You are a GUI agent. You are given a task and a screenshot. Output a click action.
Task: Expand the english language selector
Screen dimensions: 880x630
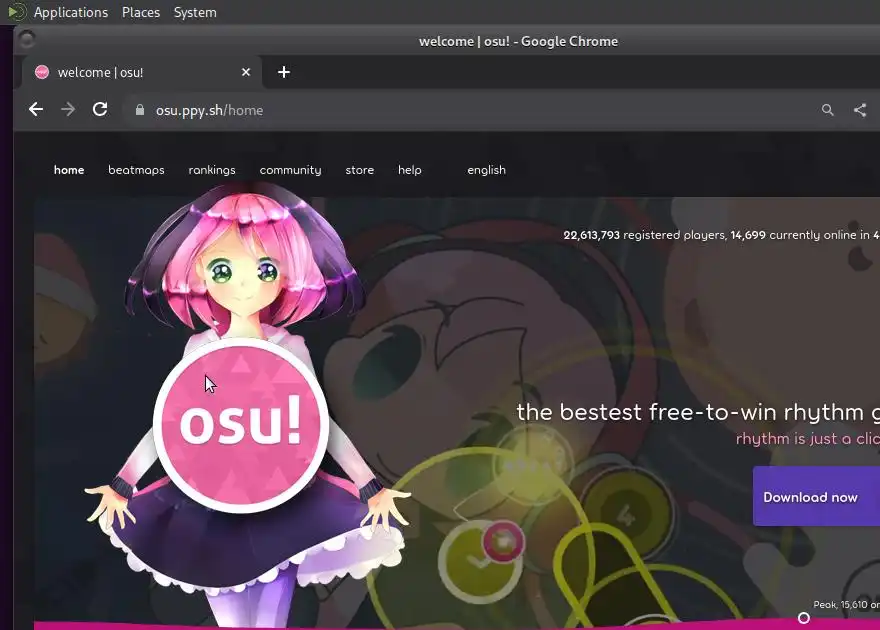pyautogui.click(x=487, y=170)
